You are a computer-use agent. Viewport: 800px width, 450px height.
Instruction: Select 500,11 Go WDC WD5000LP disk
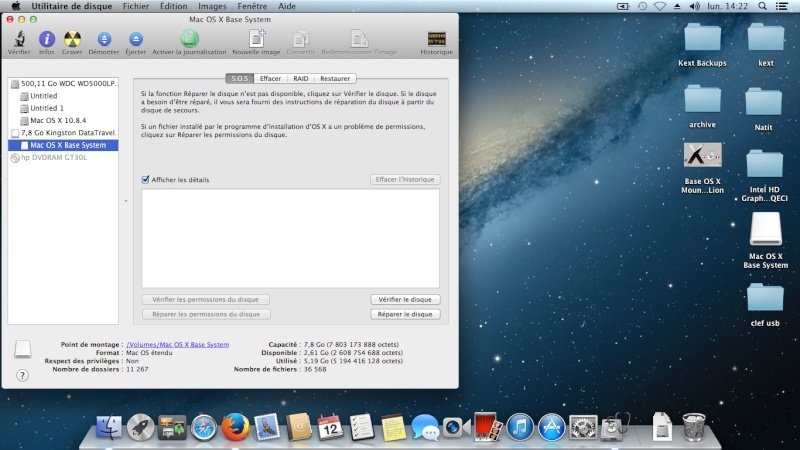[x=63, y=83]
